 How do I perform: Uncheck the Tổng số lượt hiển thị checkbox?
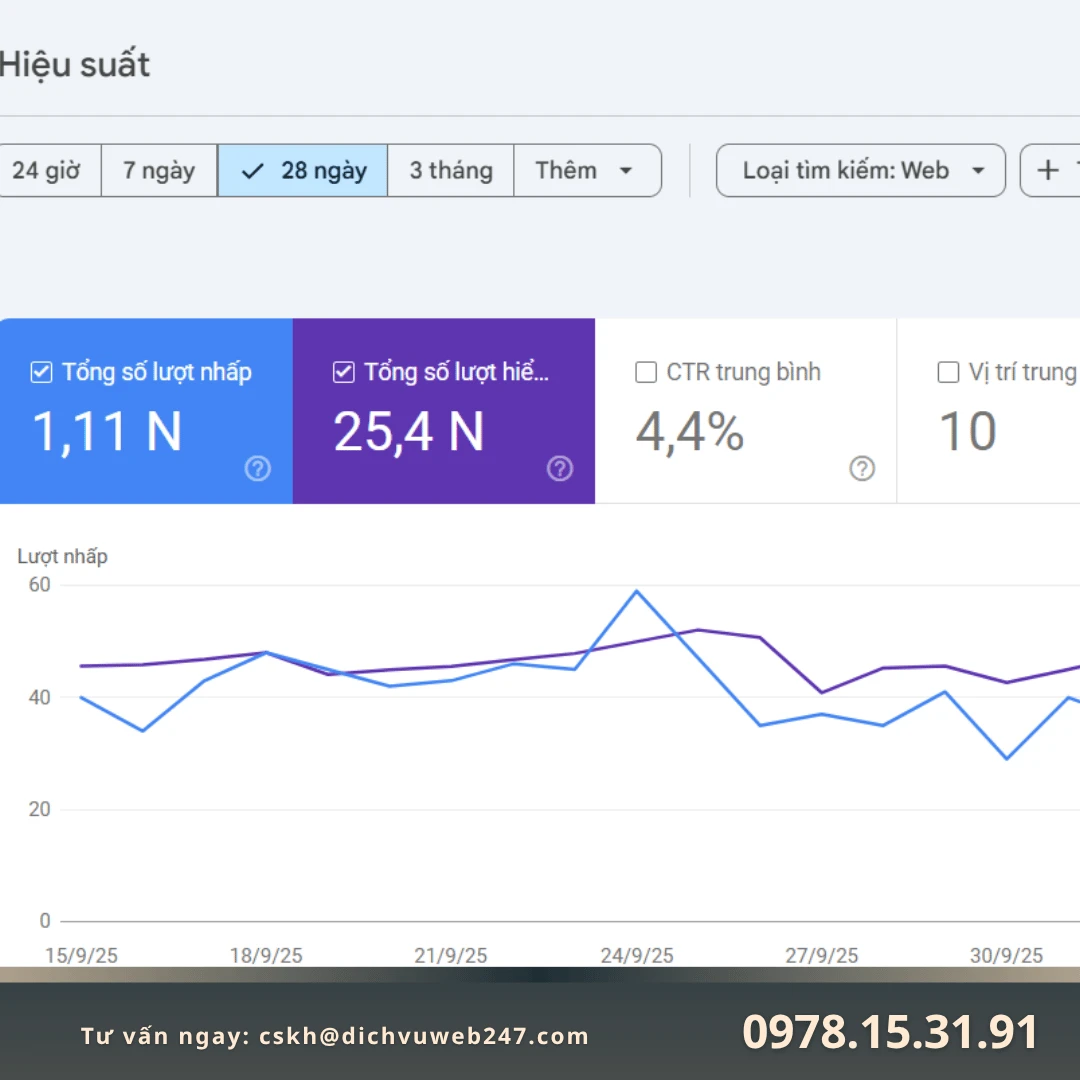click(343, 373)
